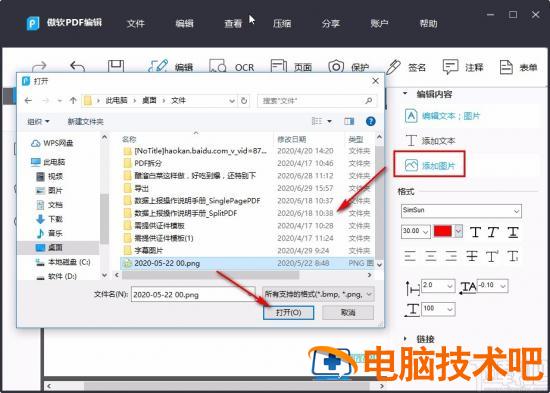Select 下载 in navigation pane

coord(49,219)
